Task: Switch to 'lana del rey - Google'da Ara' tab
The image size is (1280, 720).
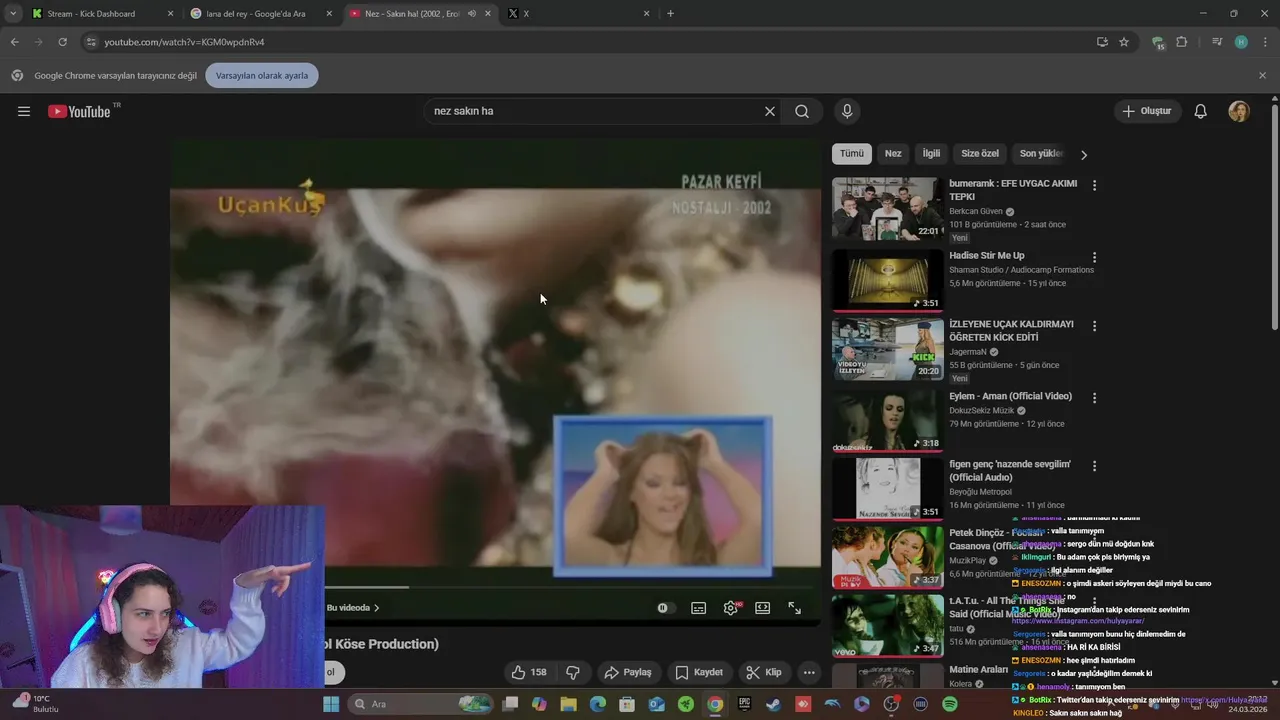Action: coord(262,13)
